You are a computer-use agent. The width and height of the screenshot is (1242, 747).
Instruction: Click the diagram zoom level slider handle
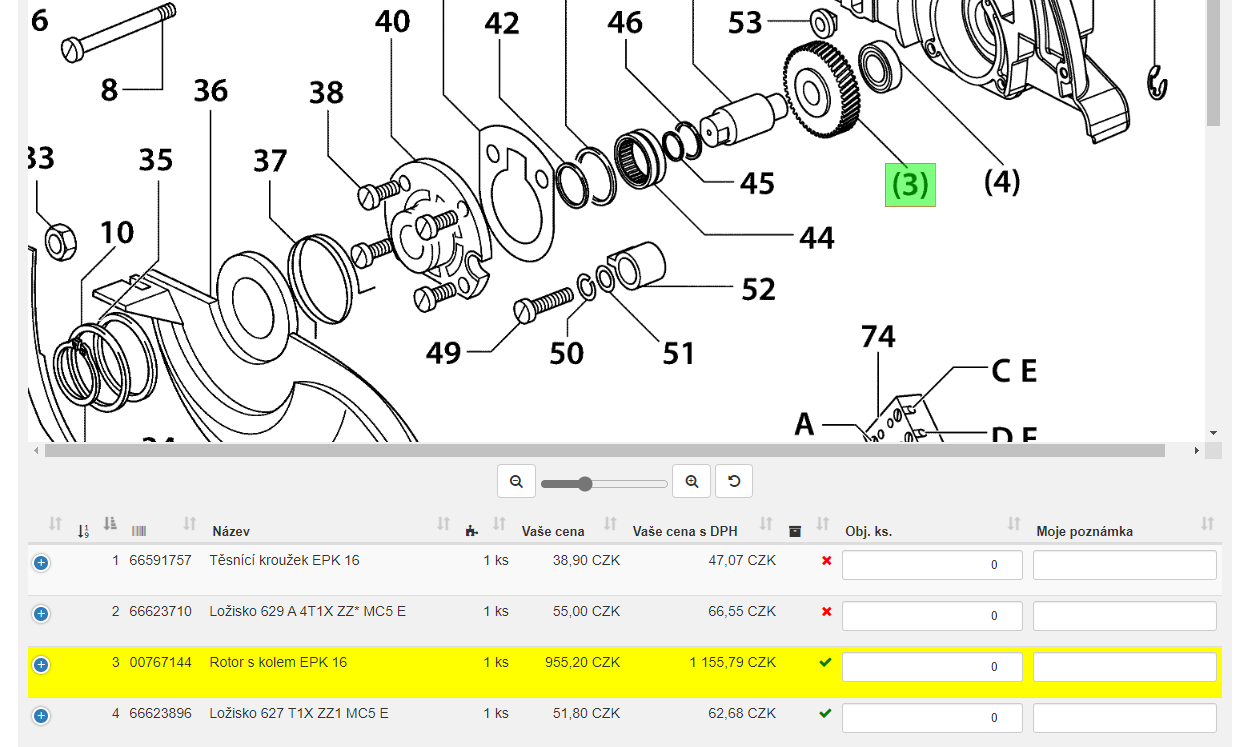585,484
